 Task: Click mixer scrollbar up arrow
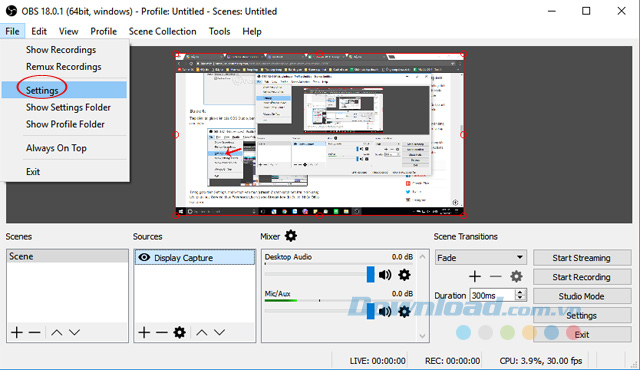[422, 257]
